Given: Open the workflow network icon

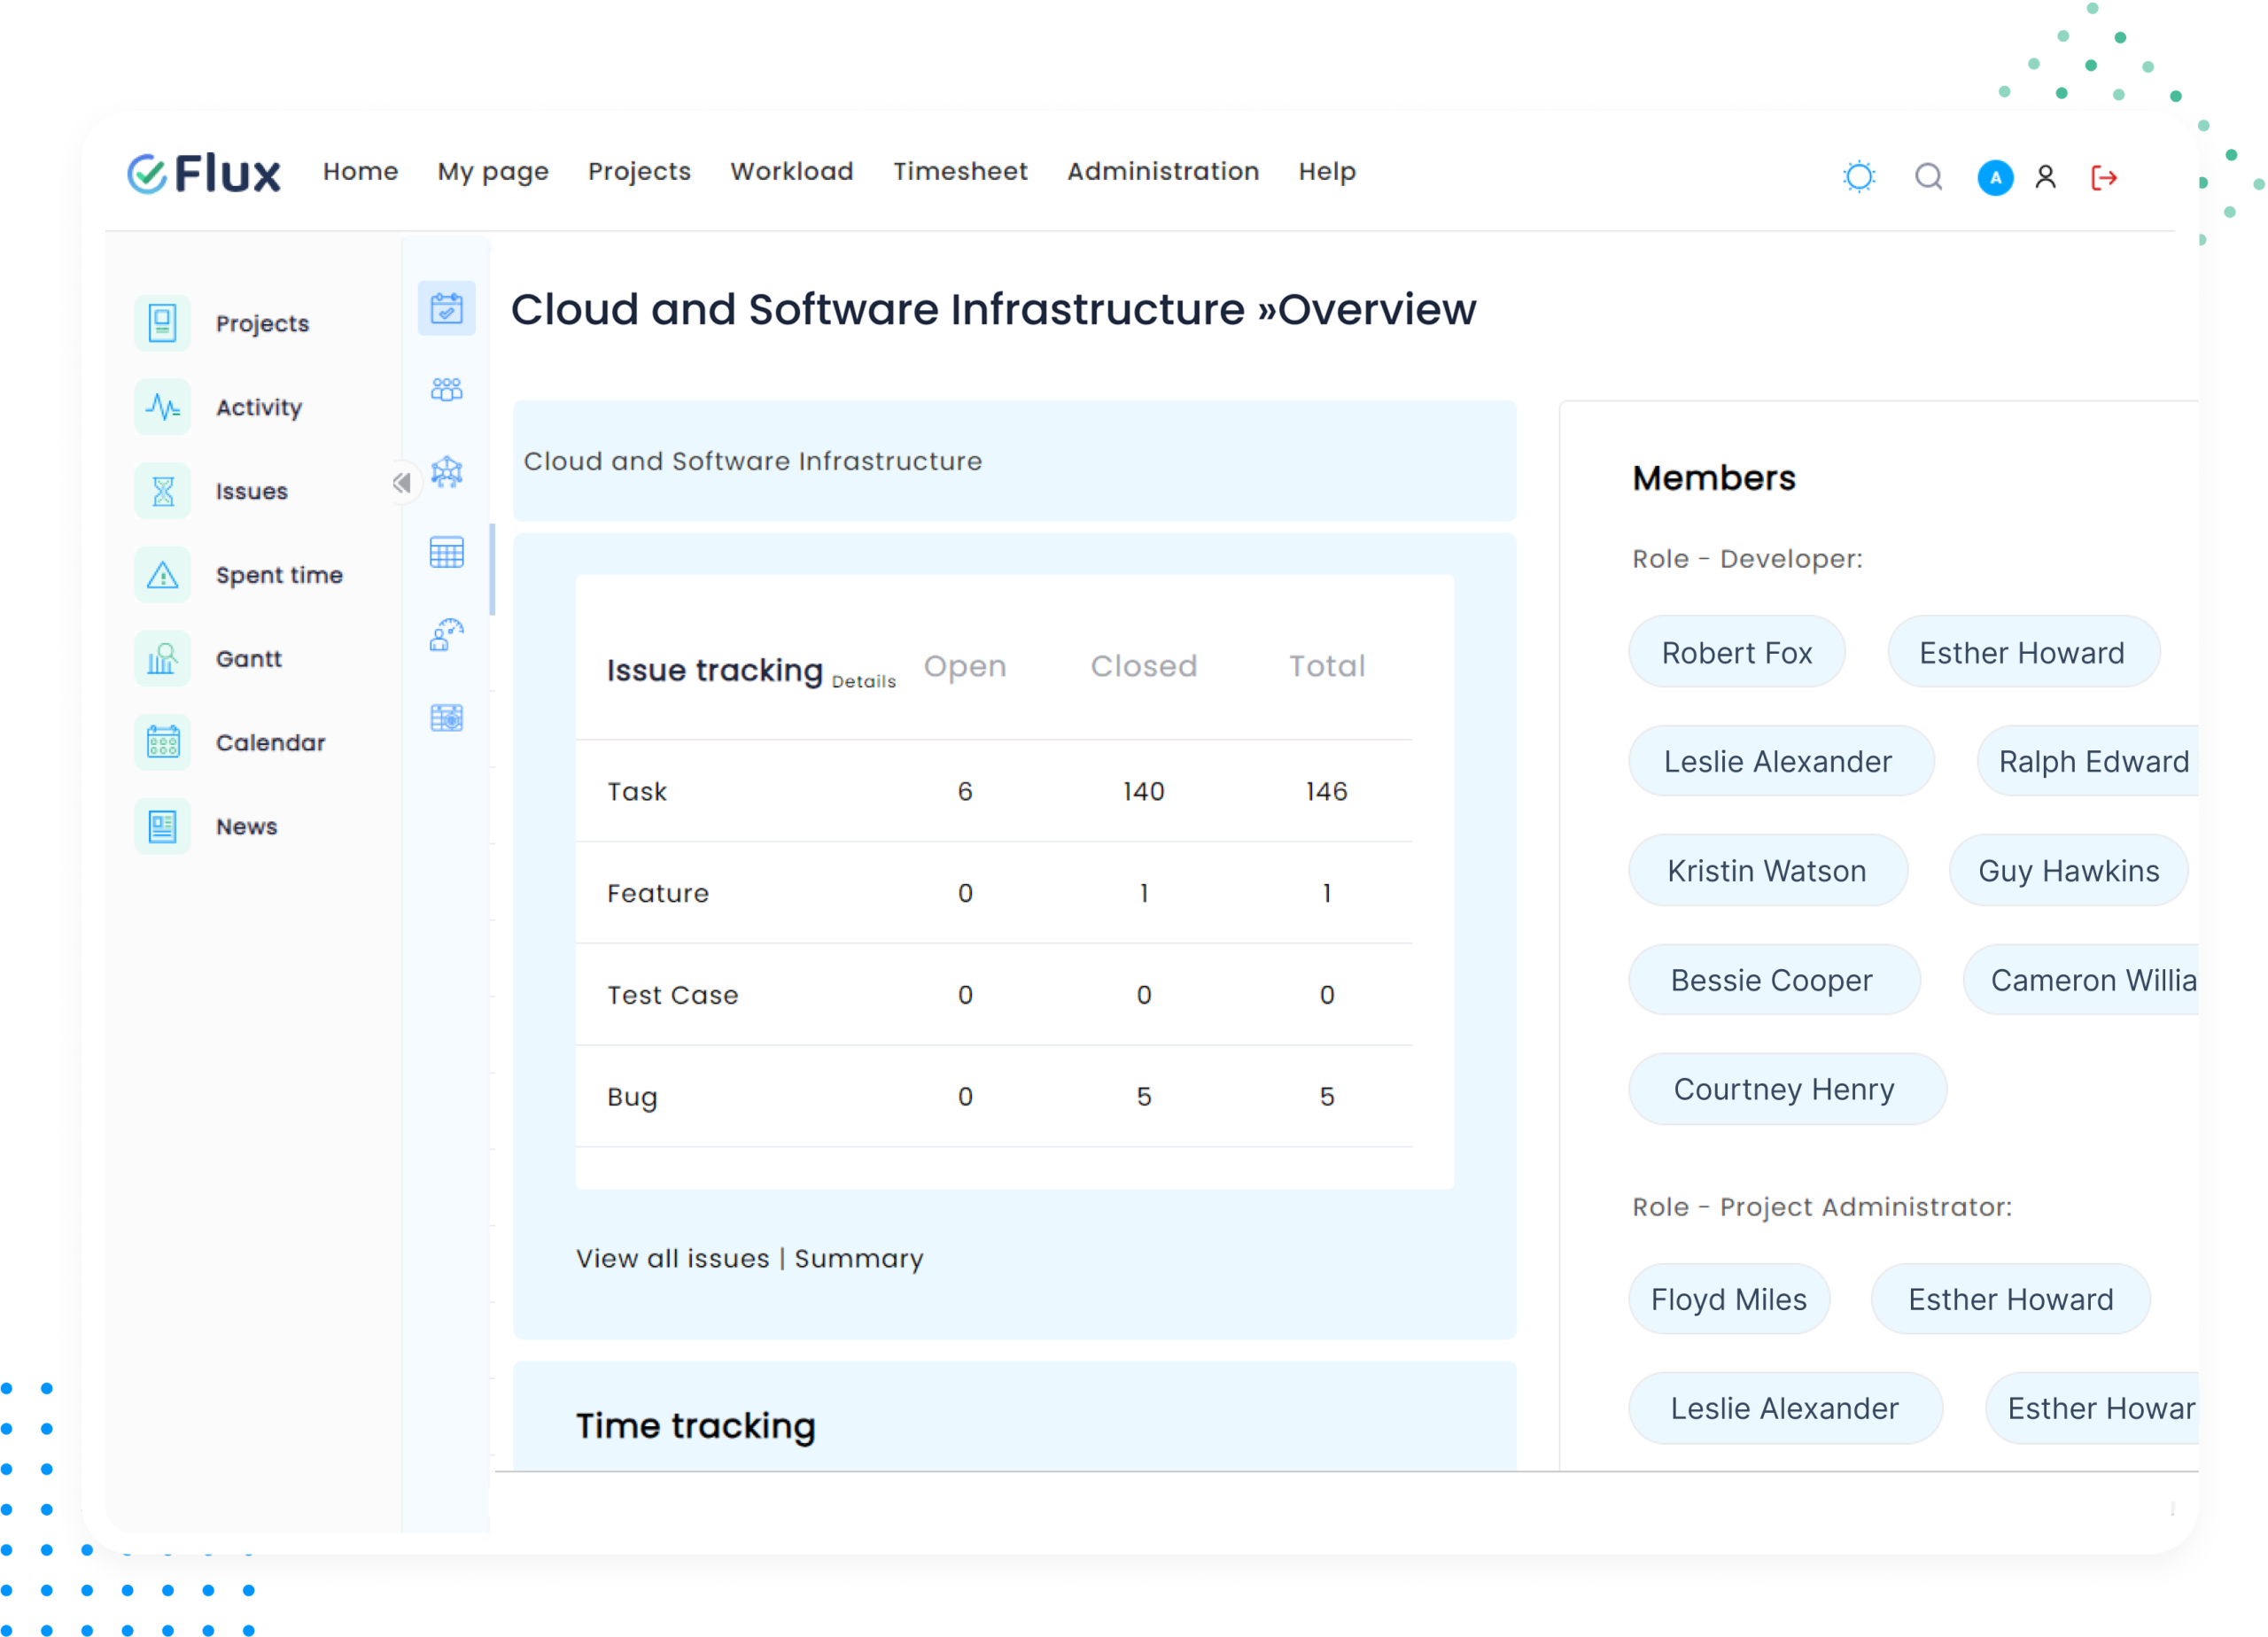Looking at the screenshot, I should pyautogui.click(x=446, y=470).
